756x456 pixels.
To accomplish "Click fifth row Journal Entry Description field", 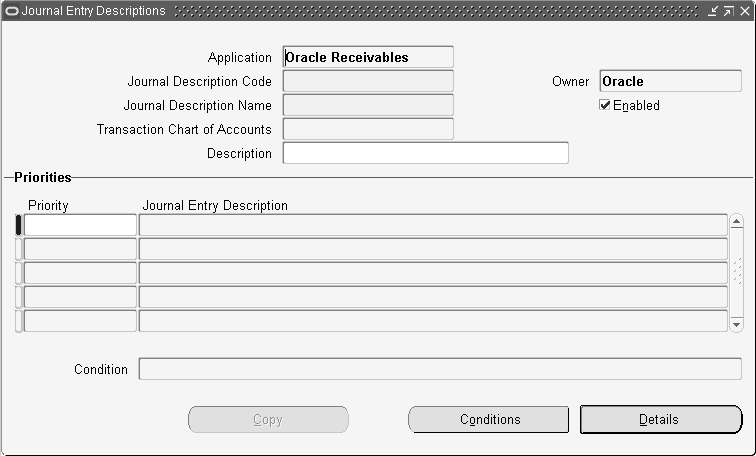I will (x=433, y=321).
